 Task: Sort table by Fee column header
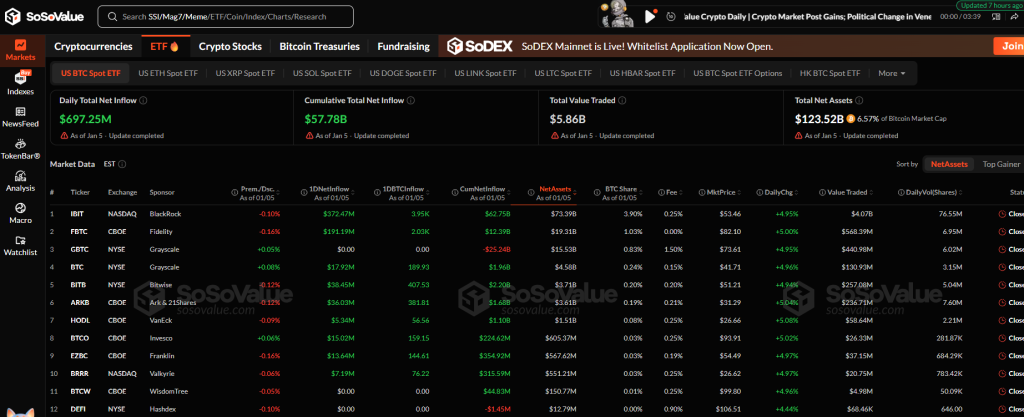point(675,192)
